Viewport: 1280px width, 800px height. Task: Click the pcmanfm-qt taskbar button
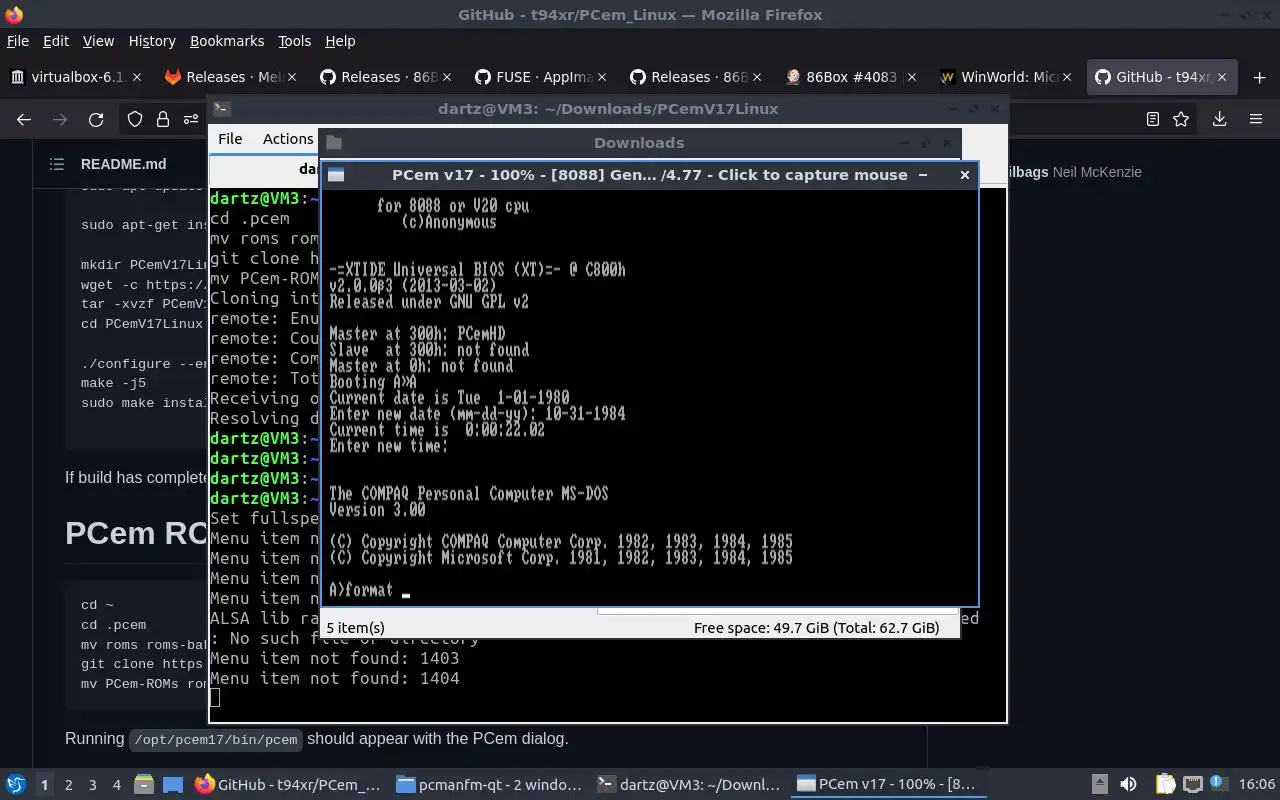pyautogui.click(x=488, y=785)
